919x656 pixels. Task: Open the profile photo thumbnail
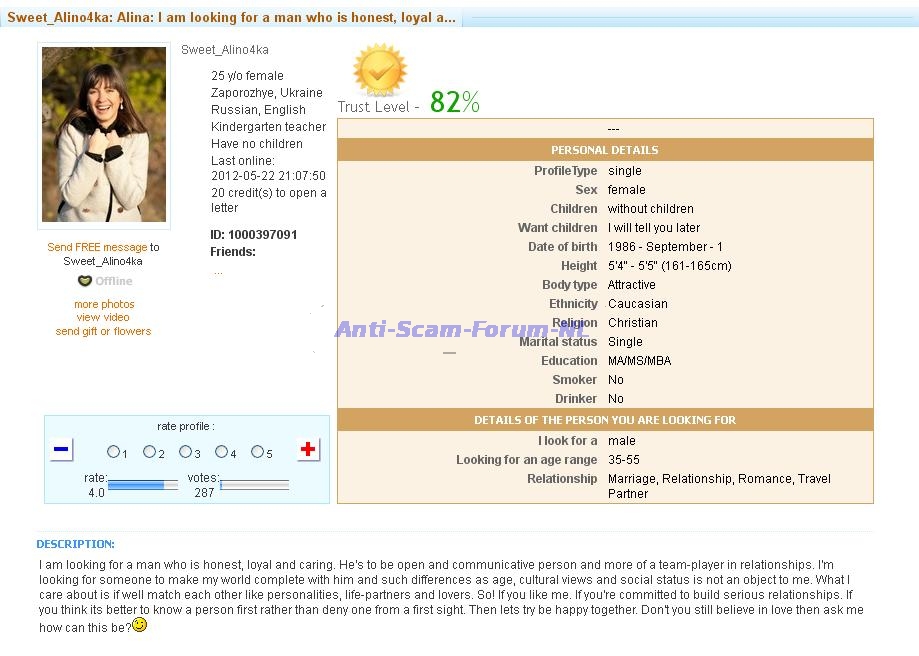103,134
